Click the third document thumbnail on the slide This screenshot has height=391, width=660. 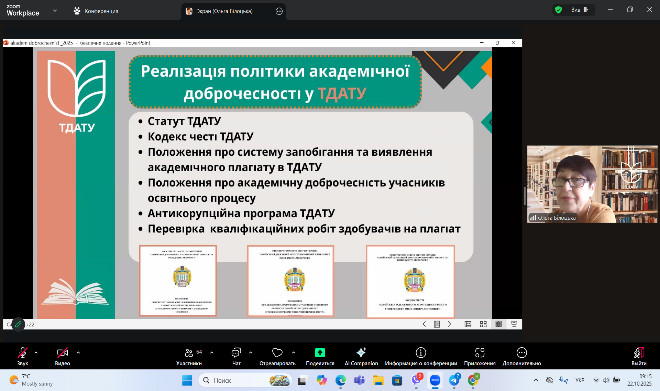coord(410,282)
